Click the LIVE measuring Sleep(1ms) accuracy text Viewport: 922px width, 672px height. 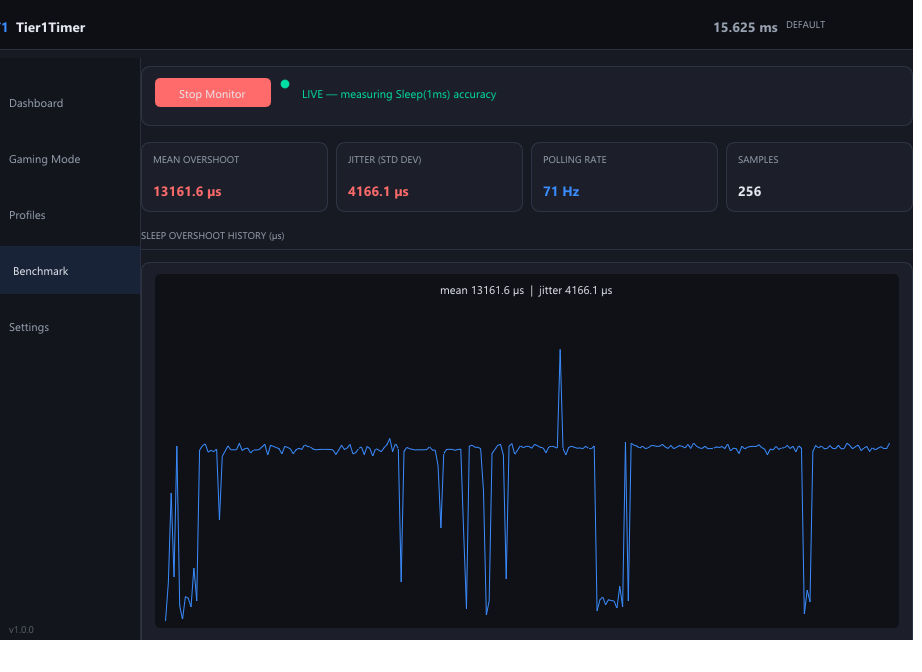[x=399, y=94]
